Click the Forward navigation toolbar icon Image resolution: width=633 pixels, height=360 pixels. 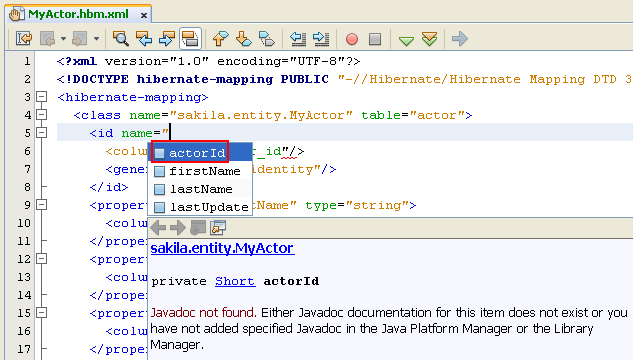pyautogui.click(x=80, y=39)
